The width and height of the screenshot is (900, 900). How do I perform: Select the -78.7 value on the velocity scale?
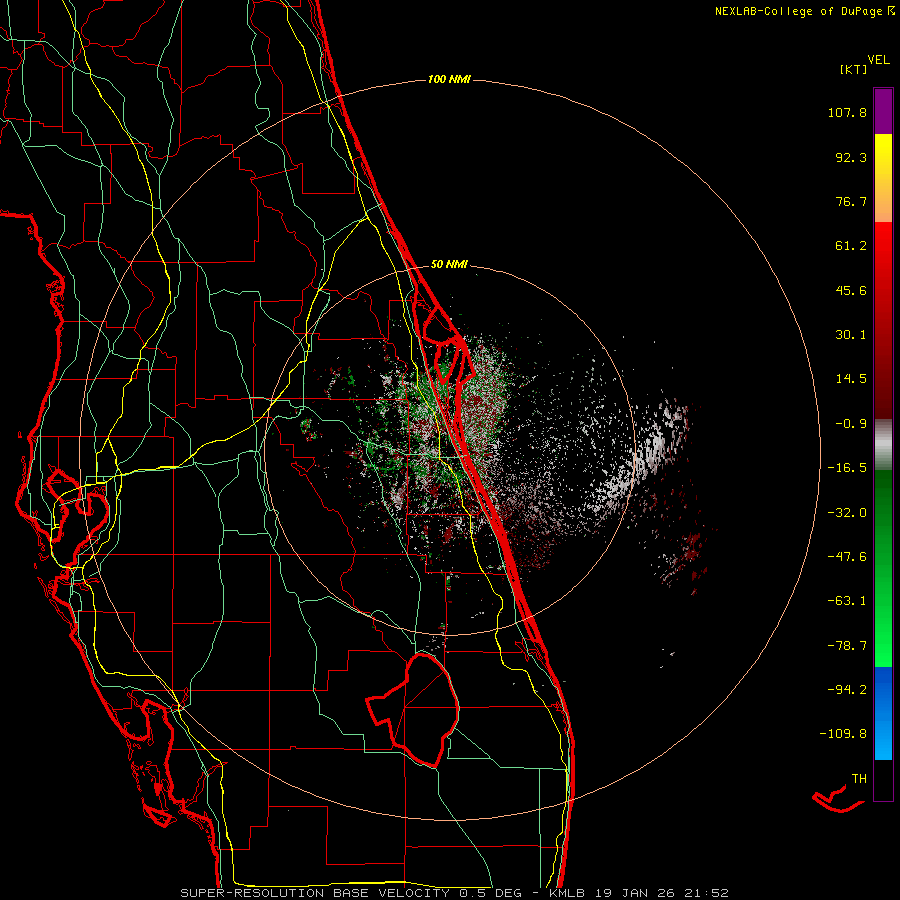[x=847, y=646]
